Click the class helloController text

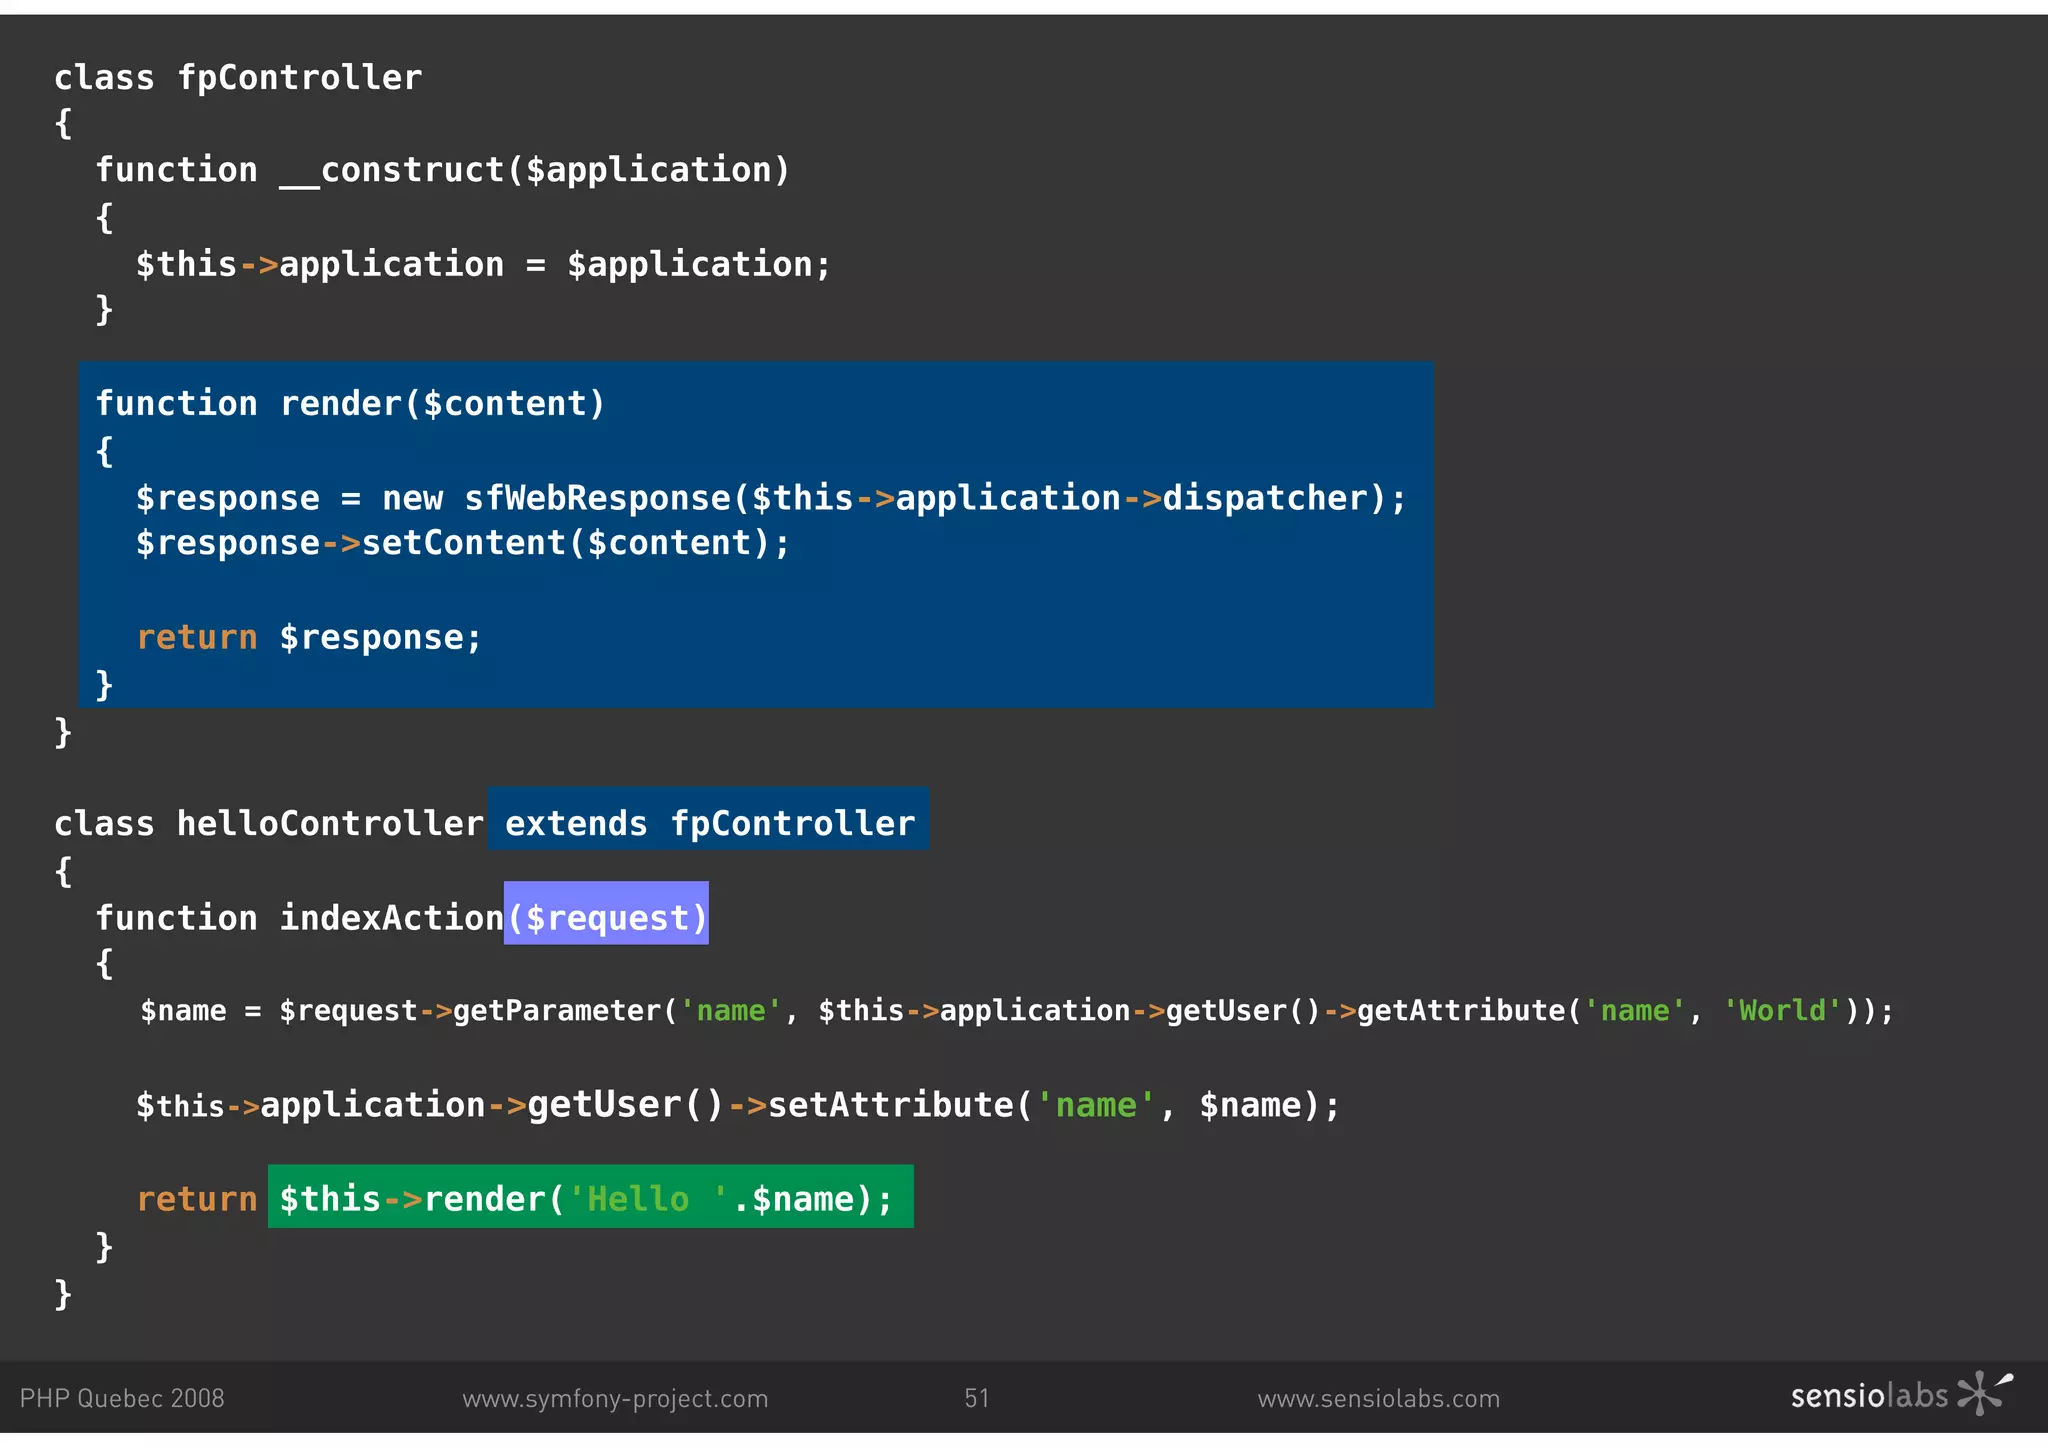pos(268,822)
